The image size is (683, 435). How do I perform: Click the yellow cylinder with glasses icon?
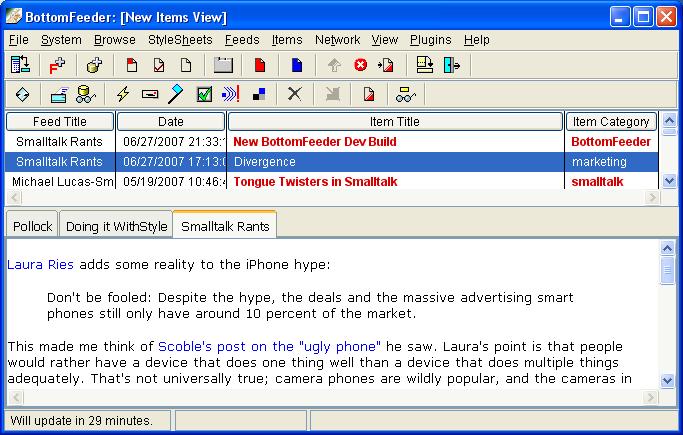pos(86,94)
